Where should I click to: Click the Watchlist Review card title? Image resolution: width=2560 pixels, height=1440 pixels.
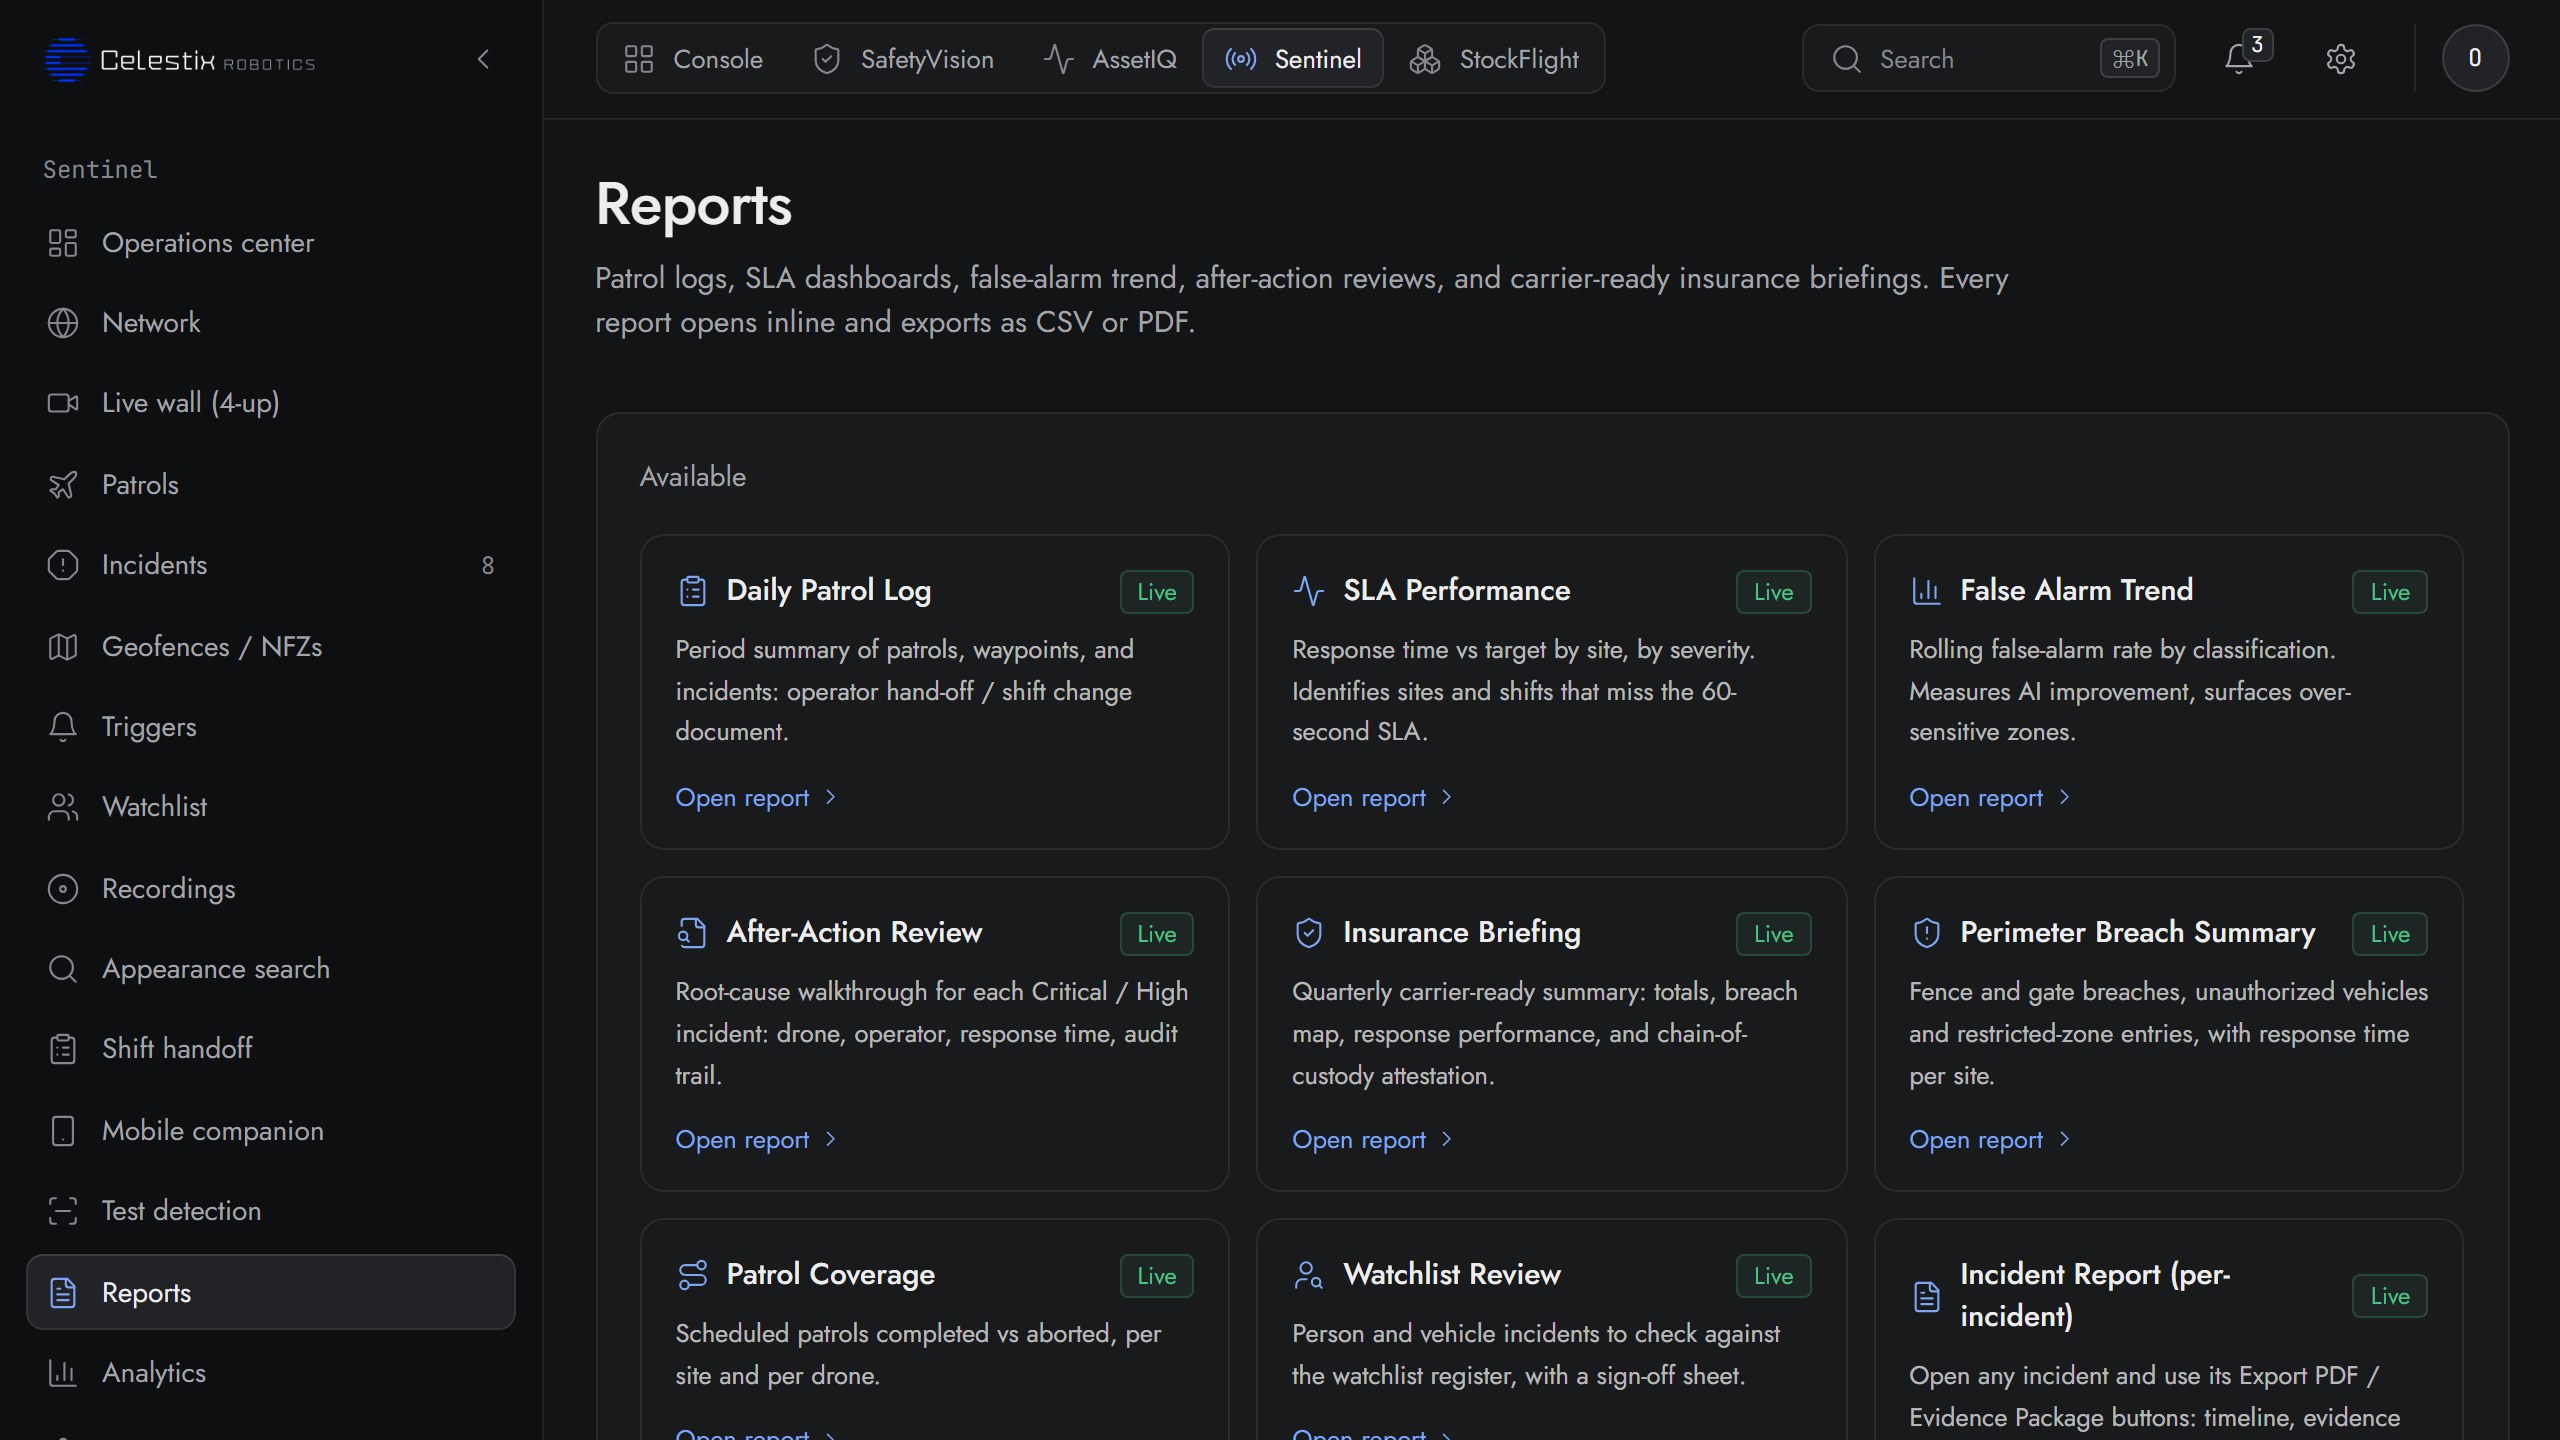coord(1452,1275)
